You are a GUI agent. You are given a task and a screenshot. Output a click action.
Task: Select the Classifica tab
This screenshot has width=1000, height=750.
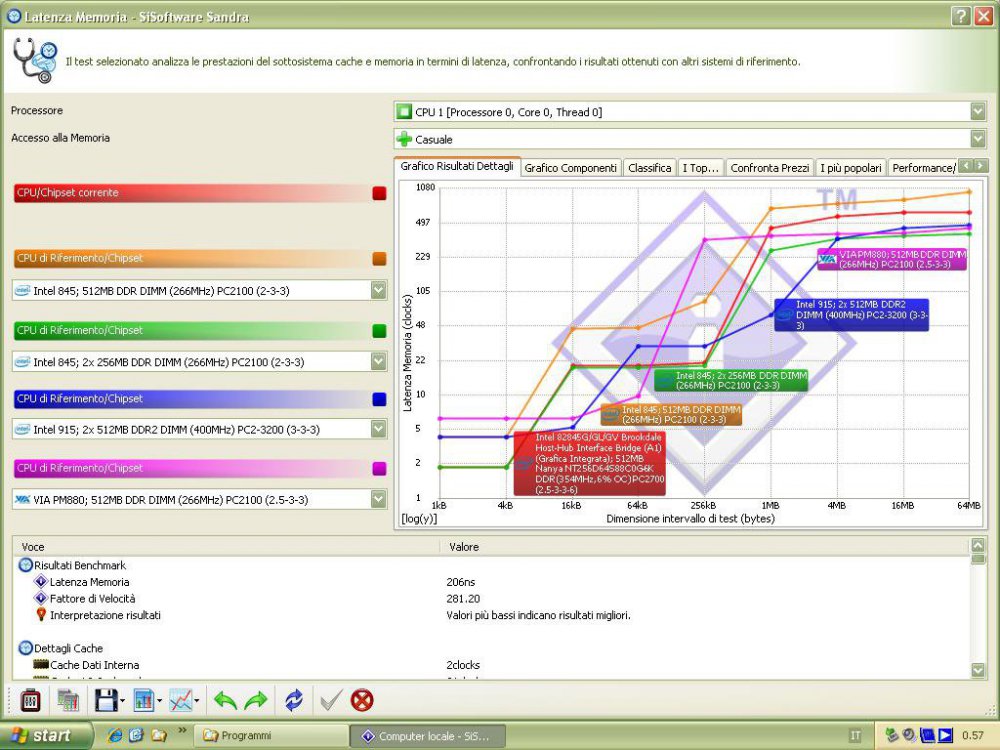click(649, 168)
